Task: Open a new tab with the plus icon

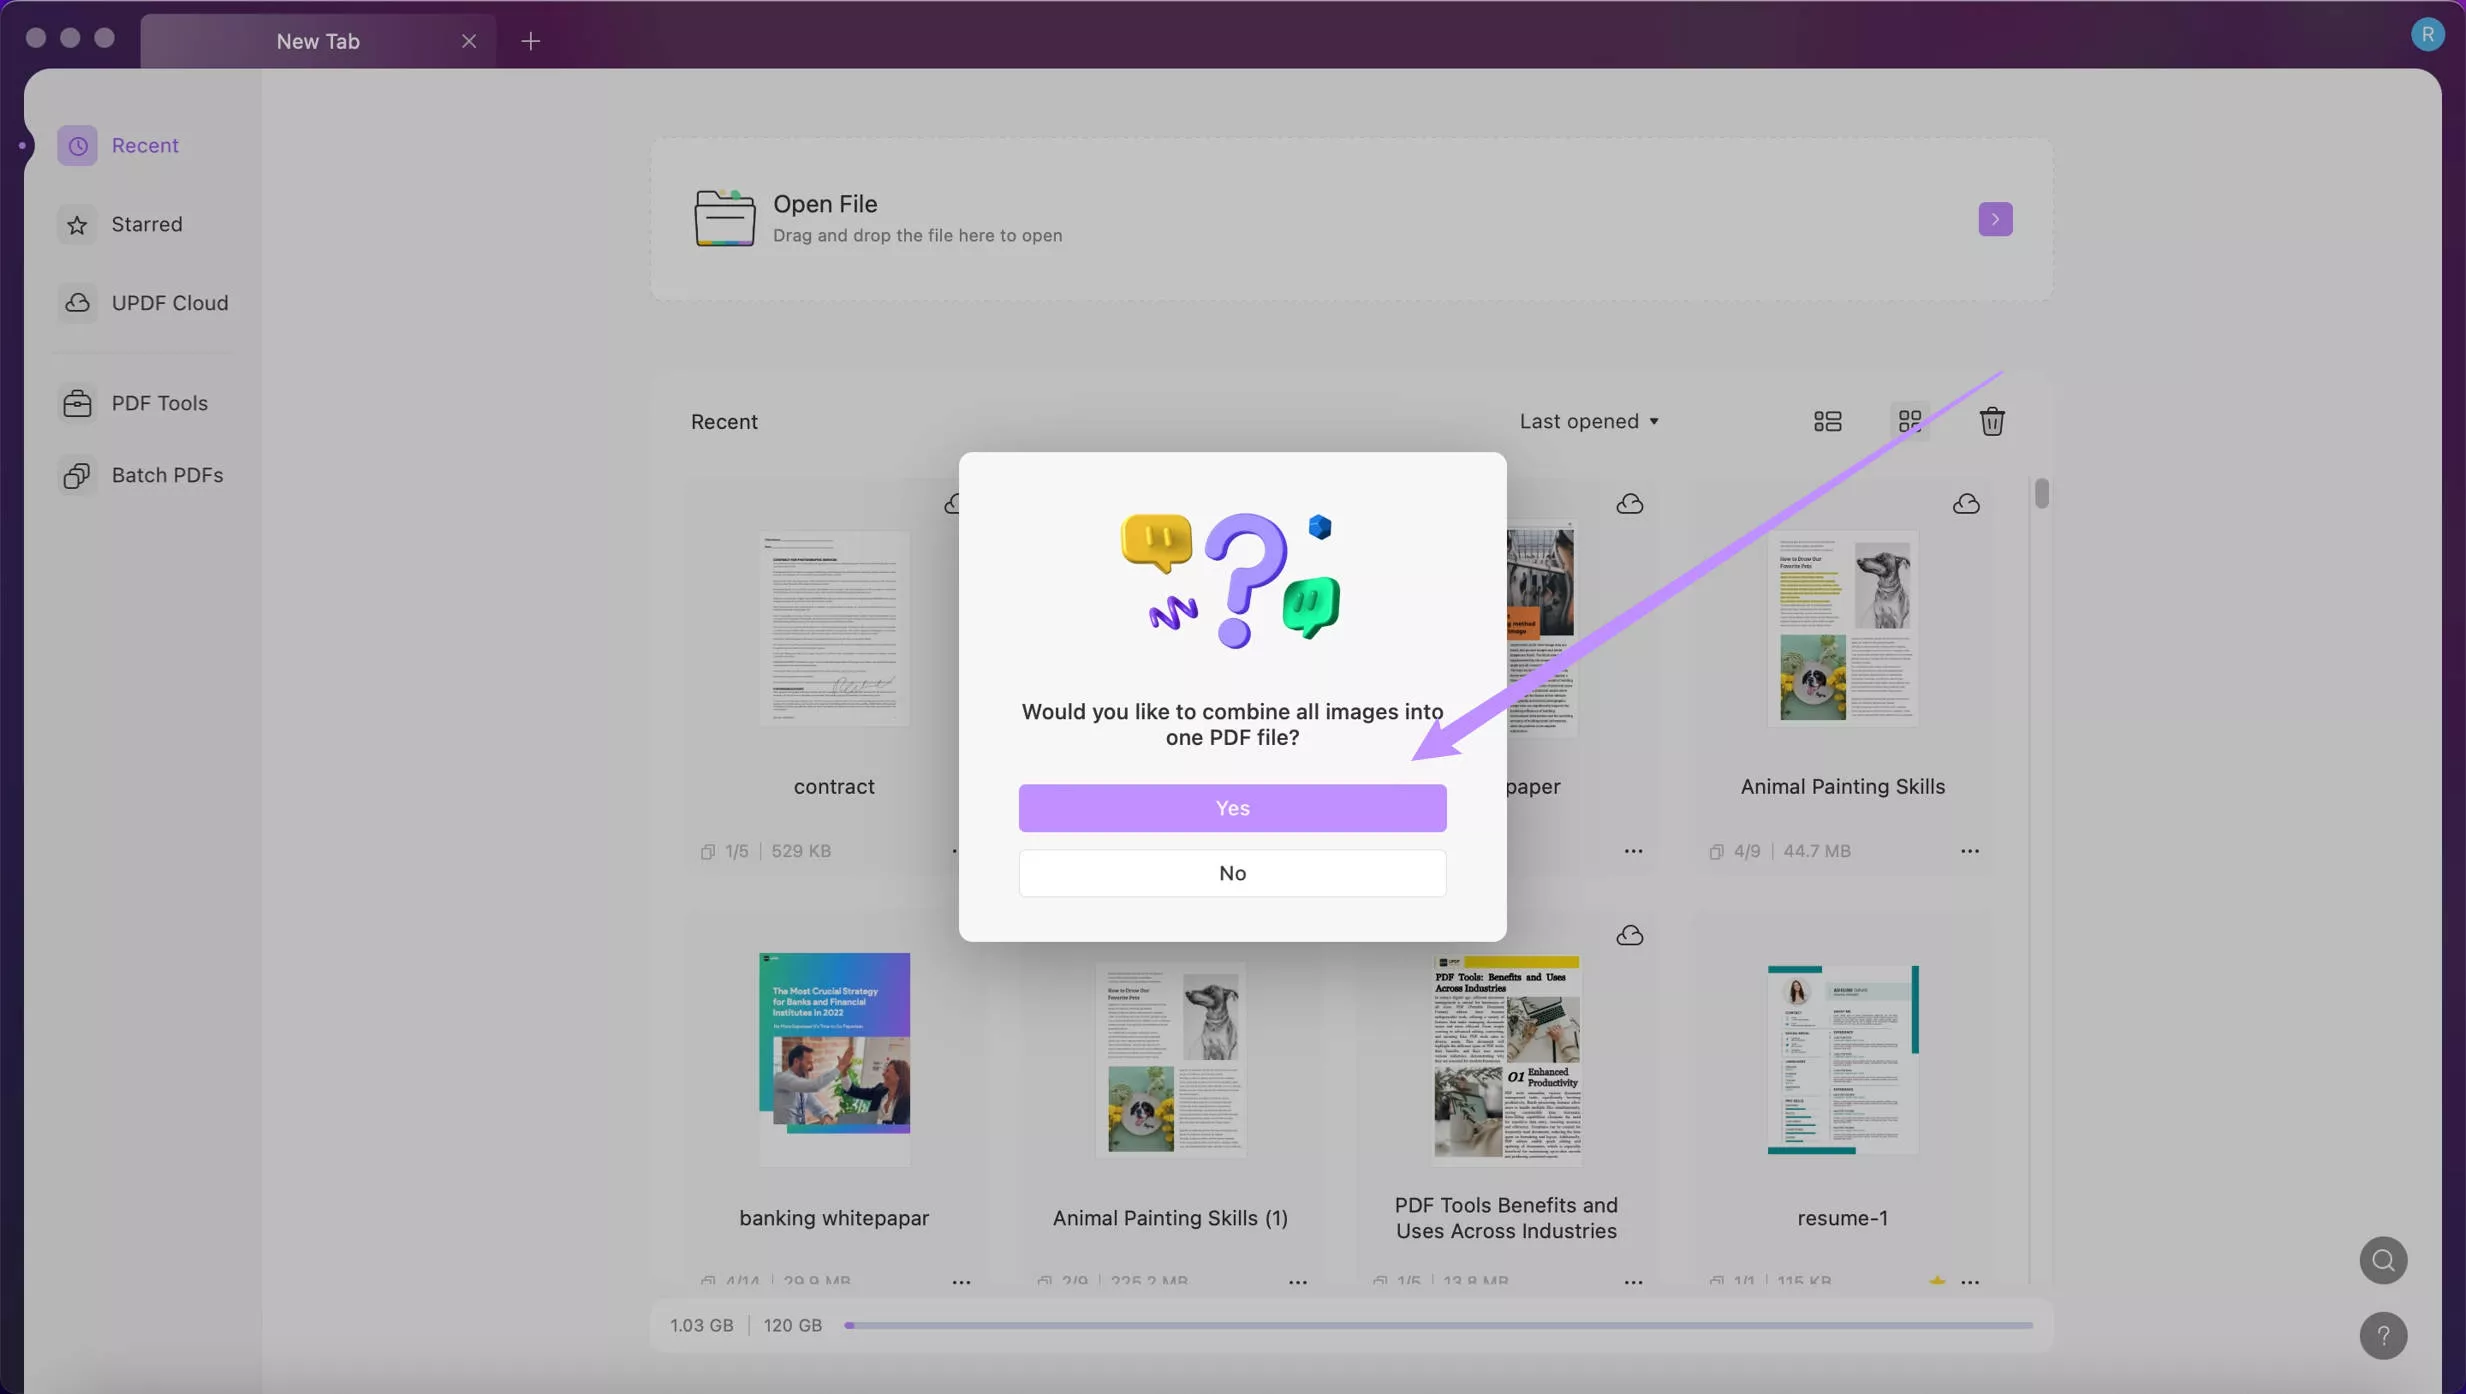Action: (530, 41)
